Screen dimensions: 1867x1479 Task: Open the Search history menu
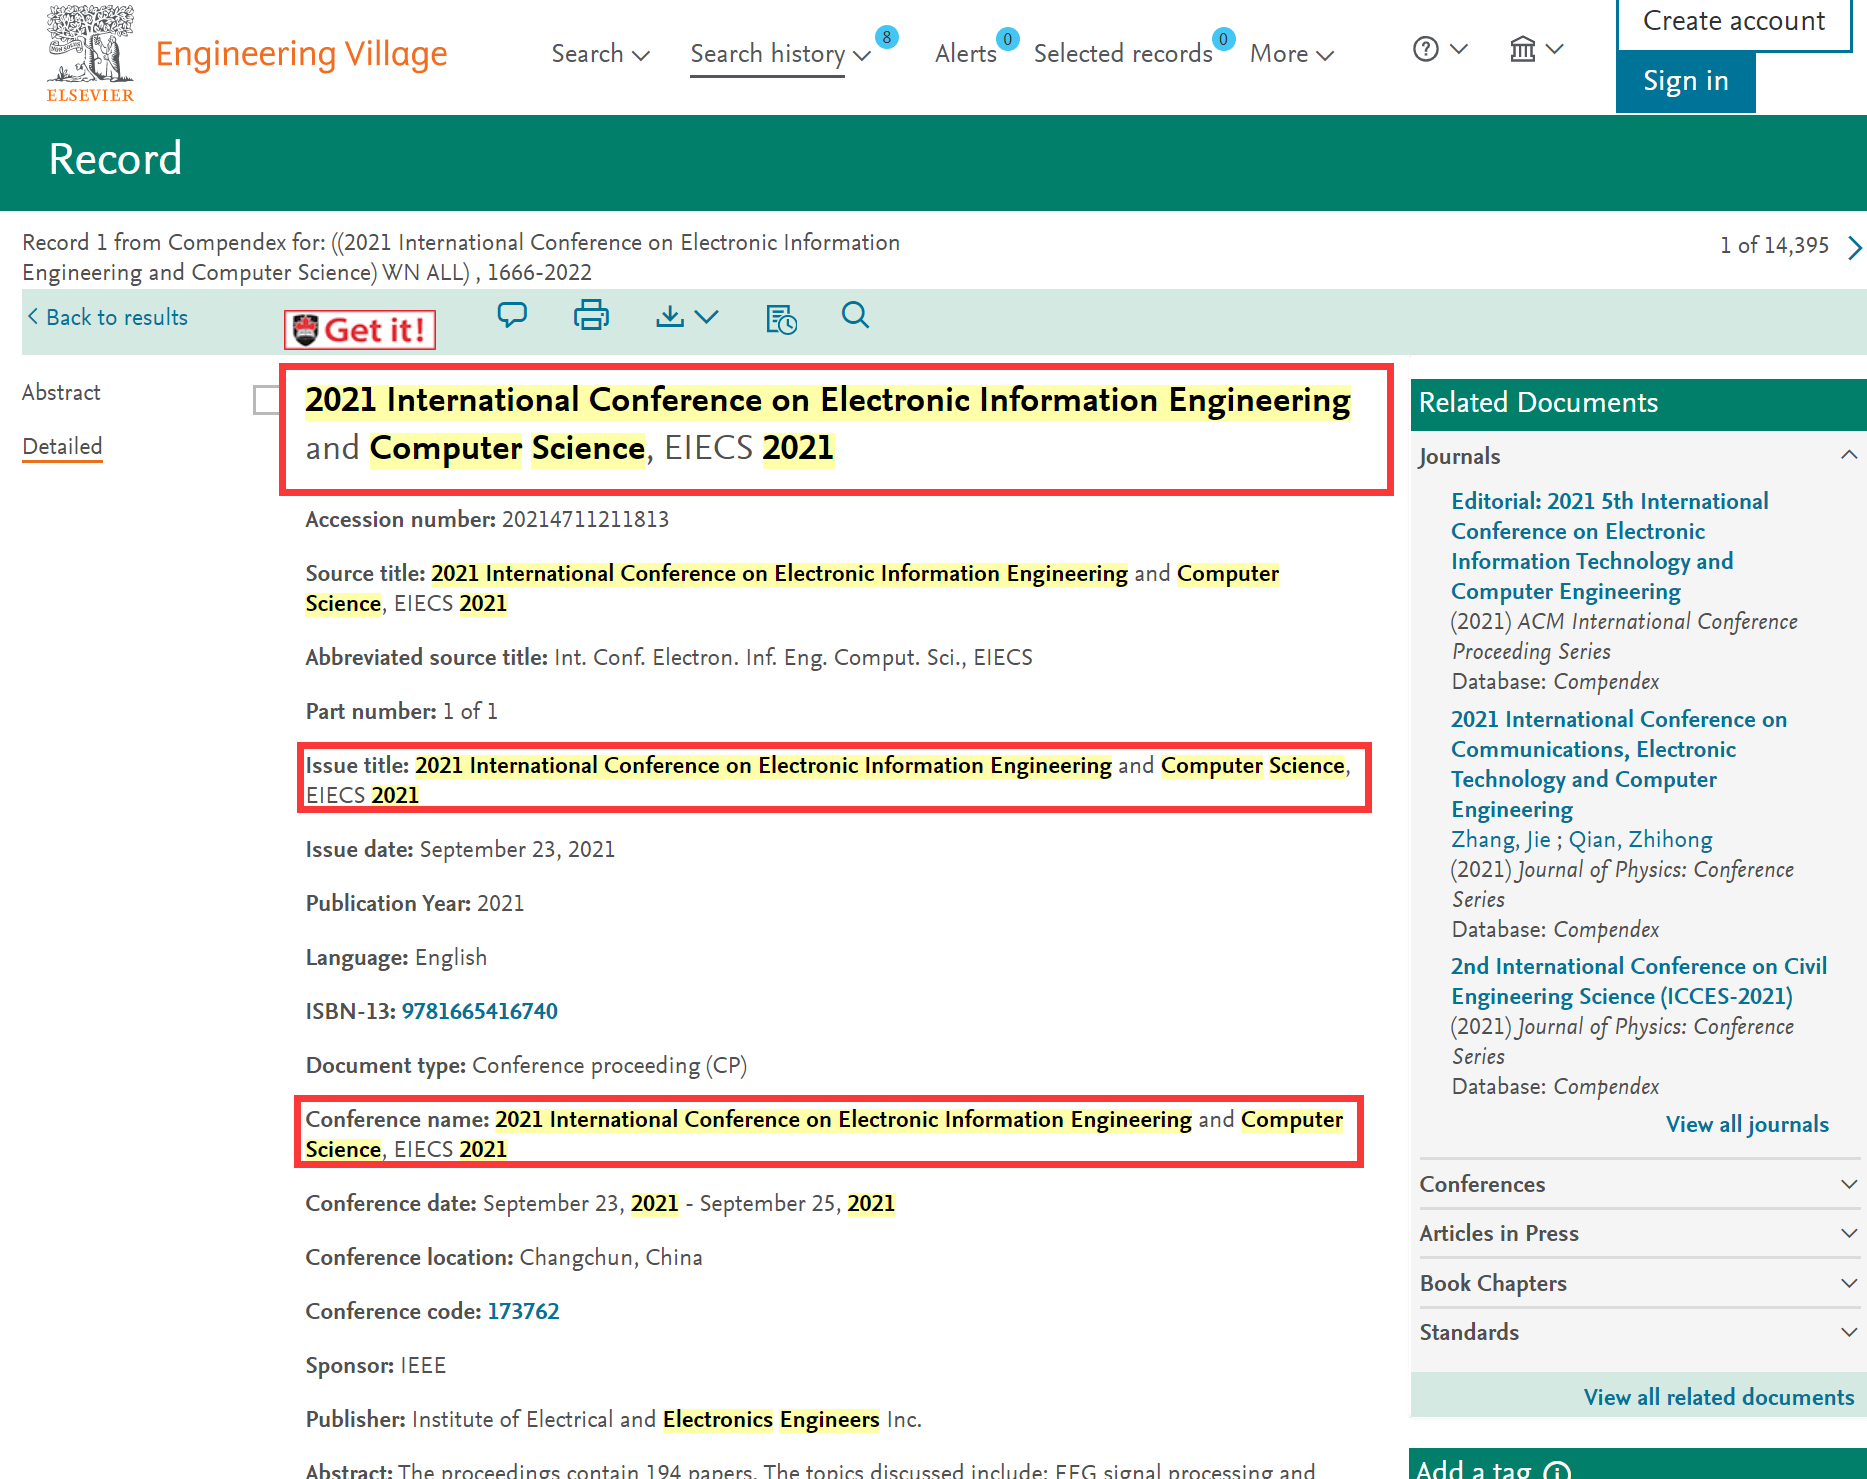tap(780, 54)
